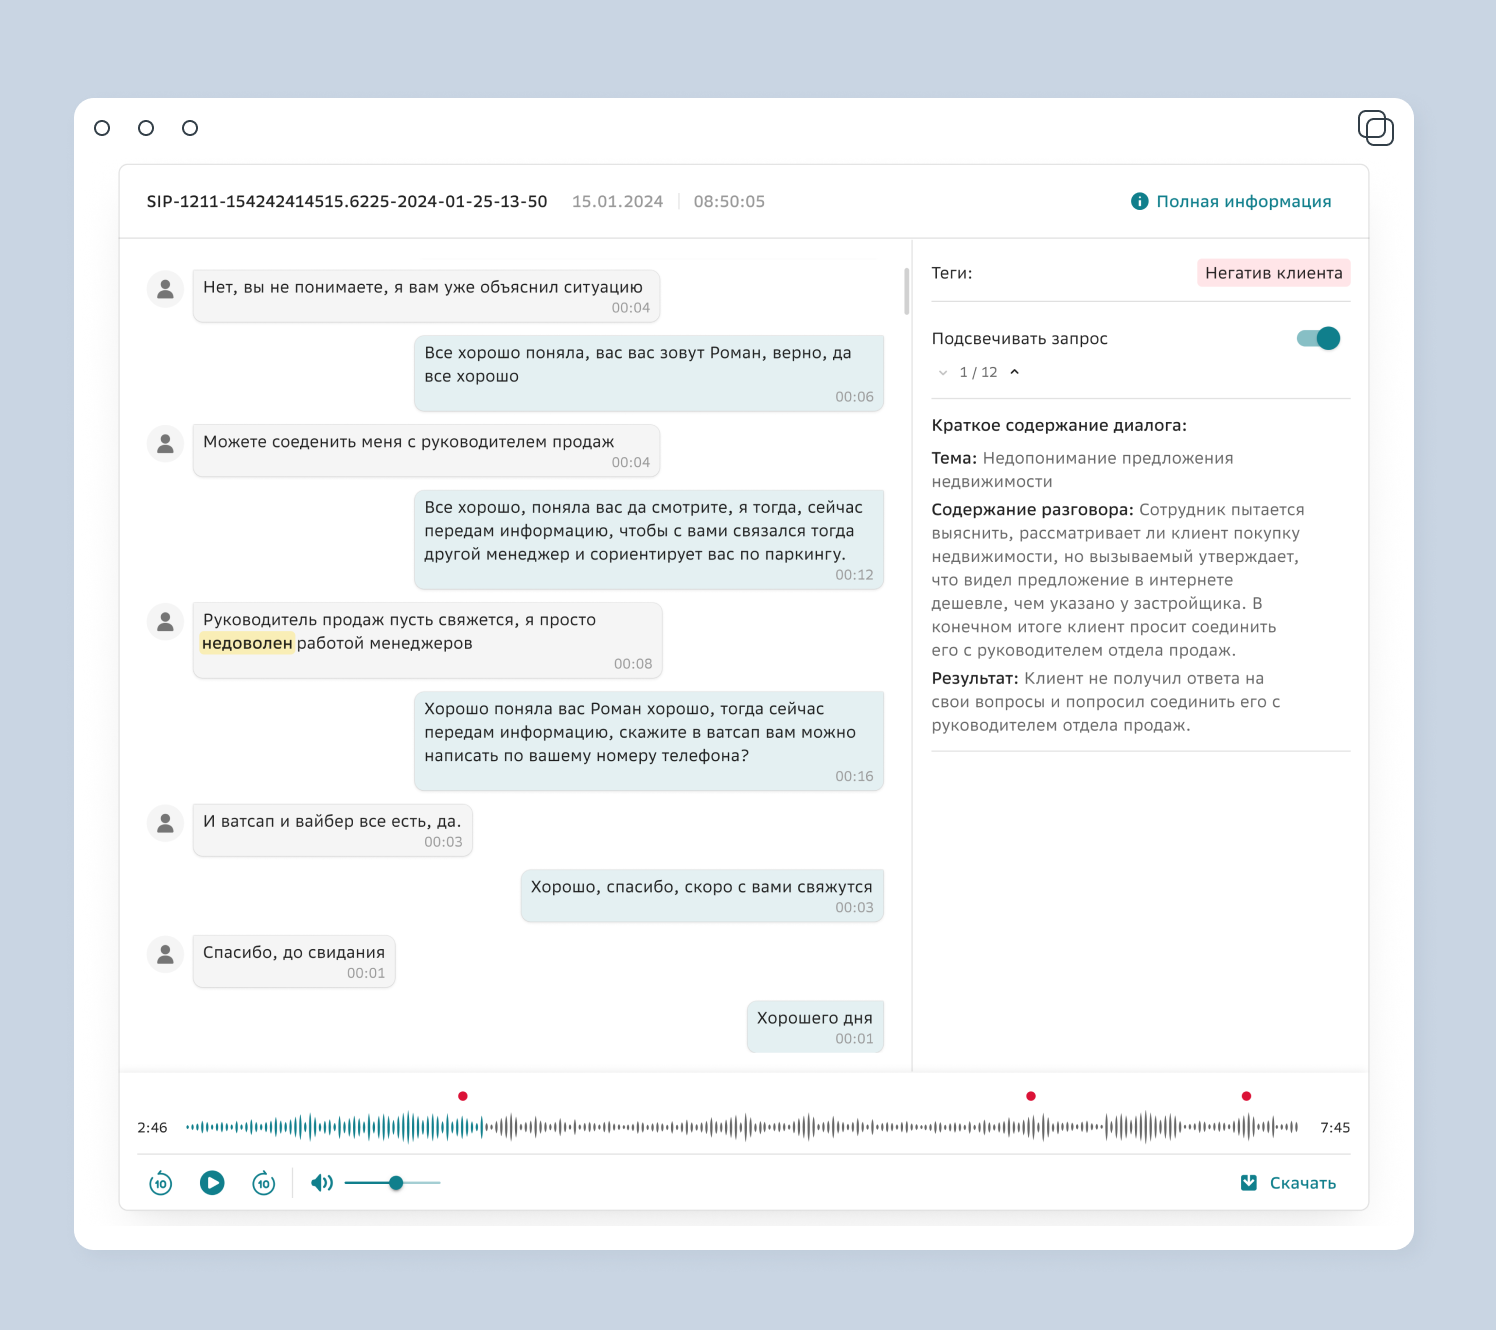Viewport: 1496px width, 1330px height.
Task: Click the avatar next to 'Спасибо, до свидания'
Action: click(x=166, y=954)
